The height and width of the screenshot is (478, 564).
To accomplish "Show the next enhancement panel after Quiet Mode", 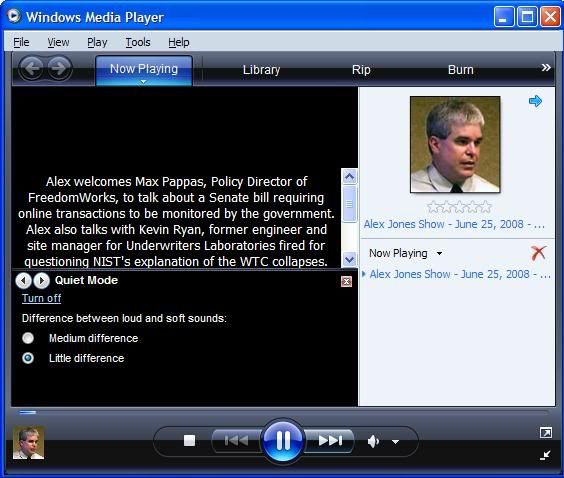I will pyautogui.click(x=41, y=281).
